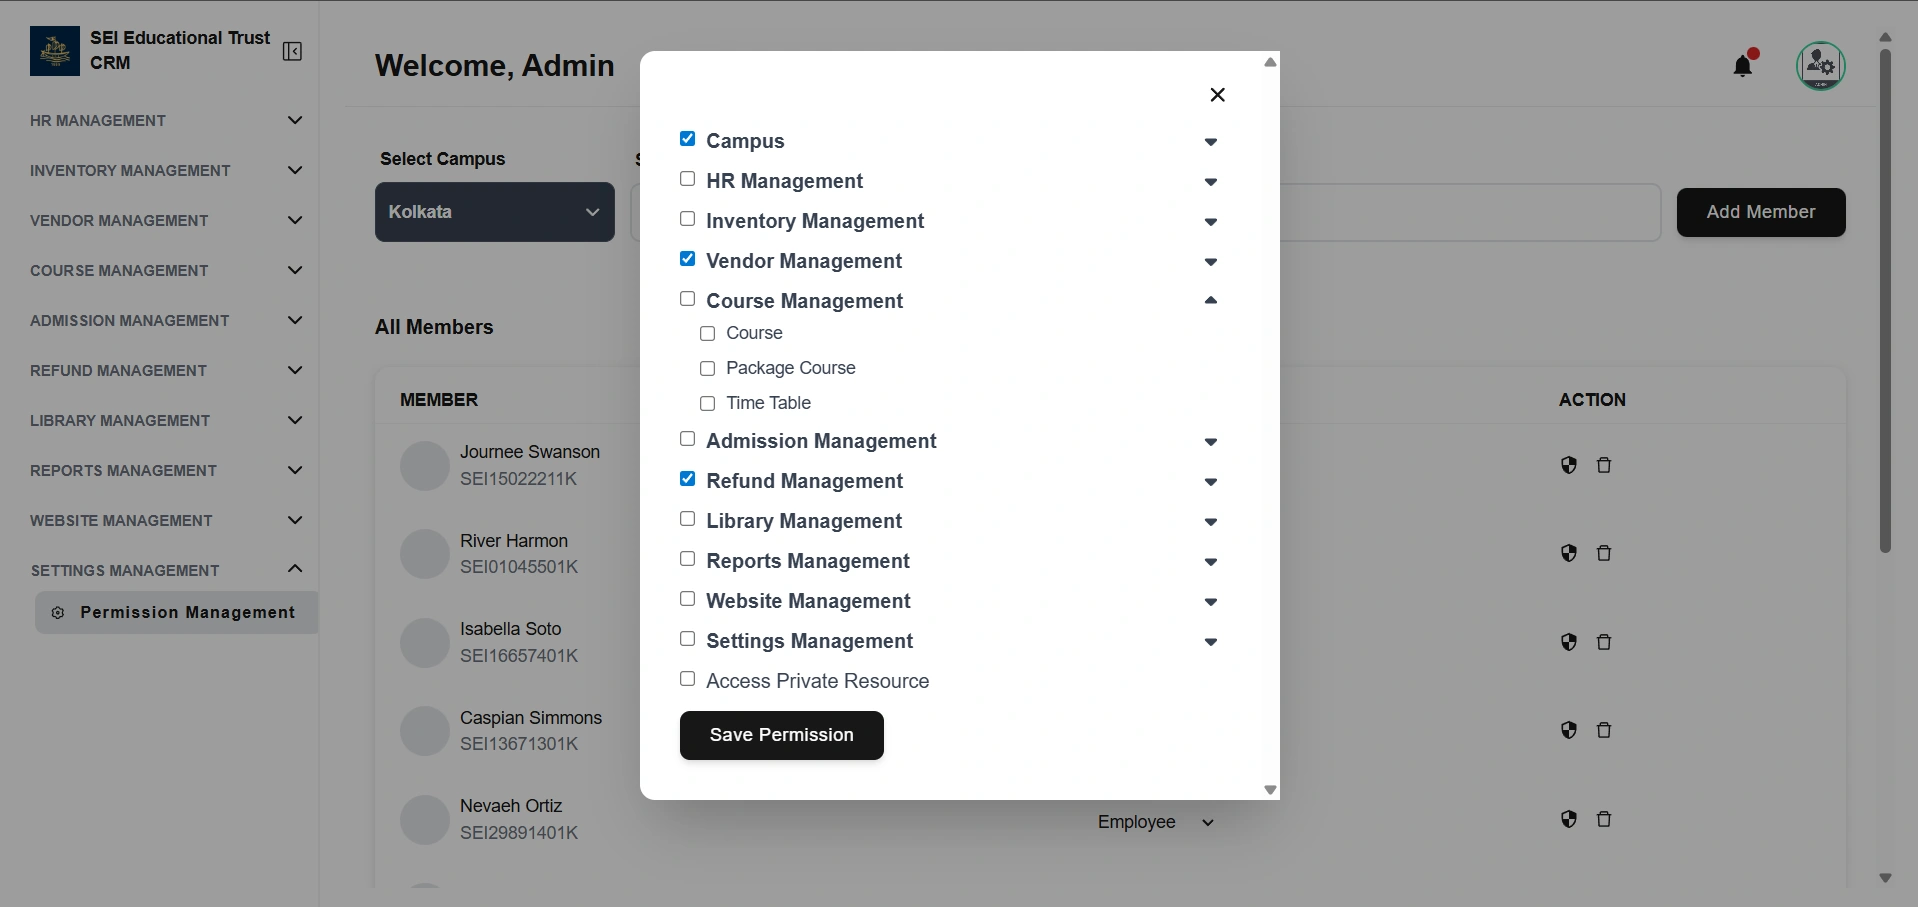1918x907 pixels.
Task: Uncheck the Campus permission checkbox
Action: pyautogui.click(x=688, y=139)
